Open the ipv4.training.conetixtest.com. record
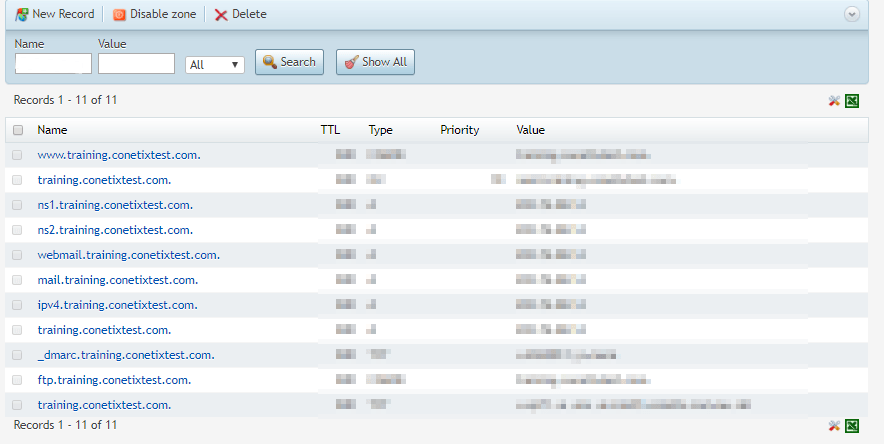The width and height of the screenshot is (884, 444). pos(117,305)
